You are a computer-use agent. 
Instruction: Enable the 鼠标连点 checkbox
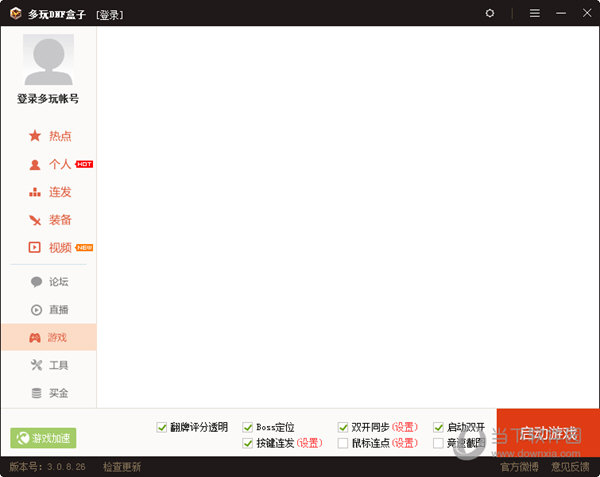(343, 443)
